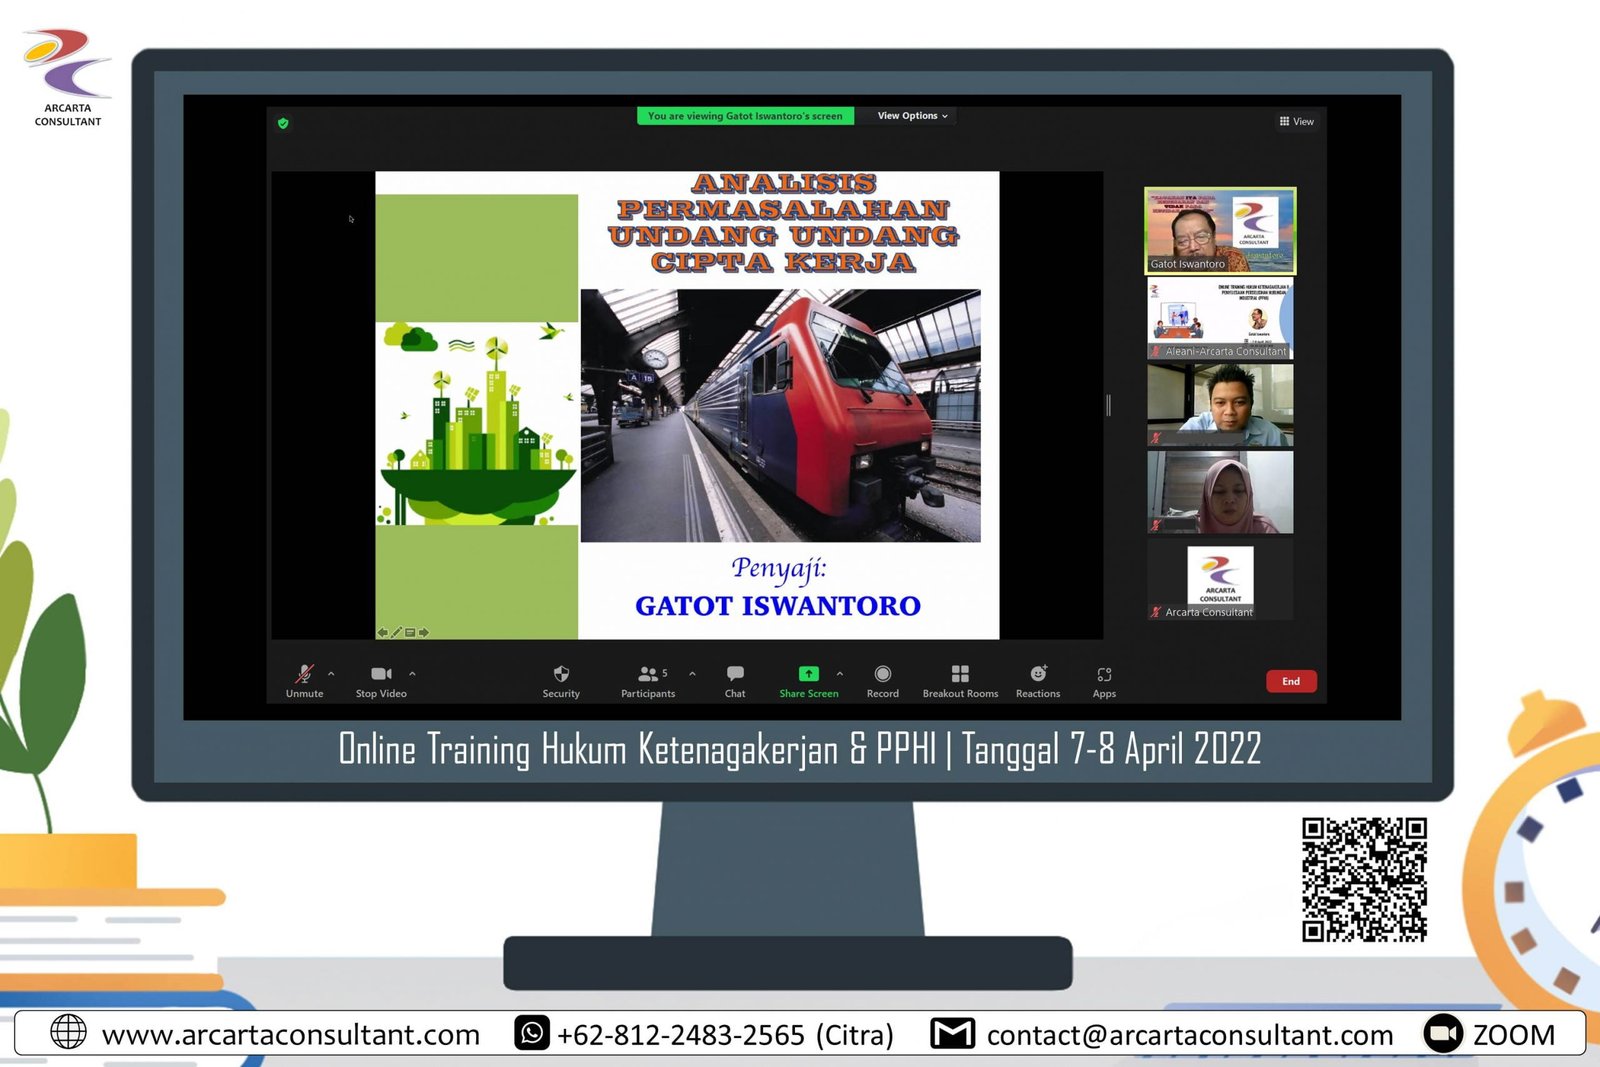
Task: Click the divider handle beside the video panel
Action: (x=1108, y=405)
